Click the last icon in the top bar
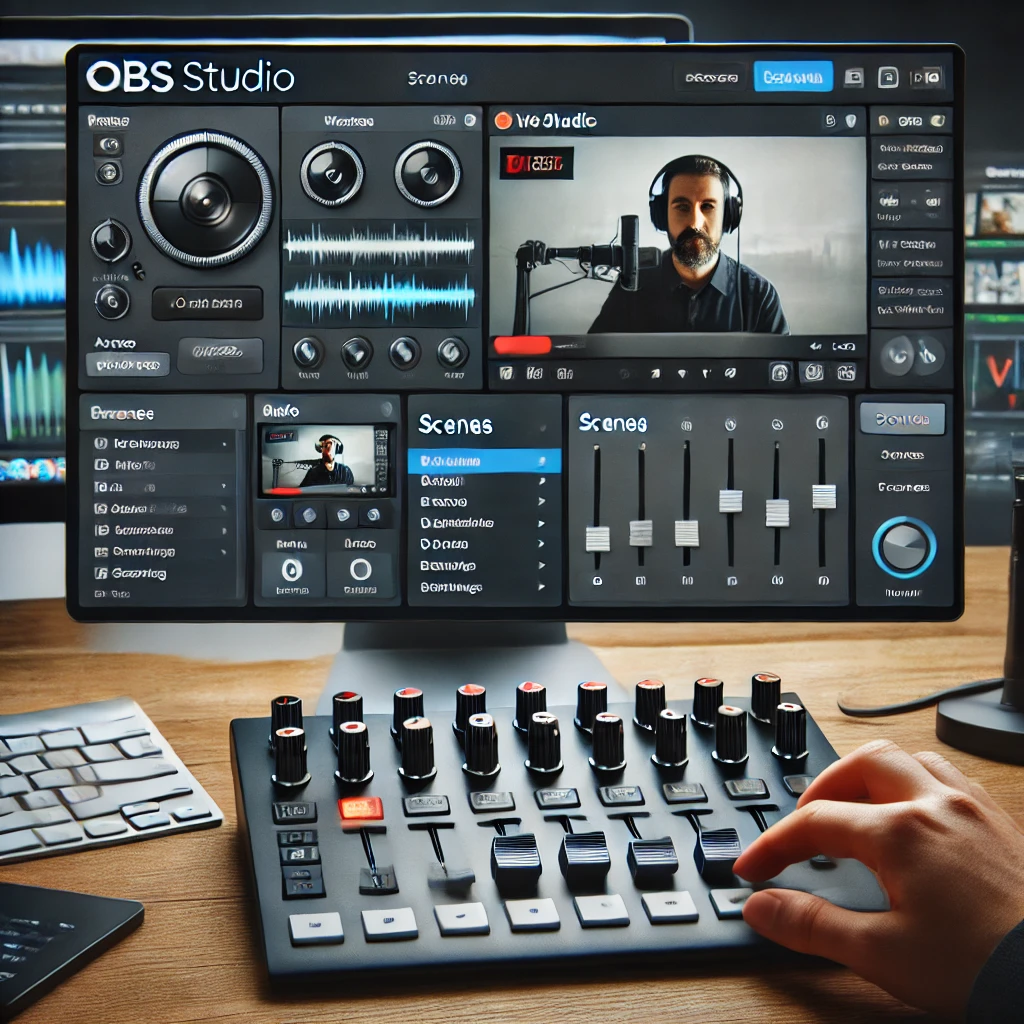Image resolution: width=1024 pixels, height=1024 pixels. click(x=927, y=78)
